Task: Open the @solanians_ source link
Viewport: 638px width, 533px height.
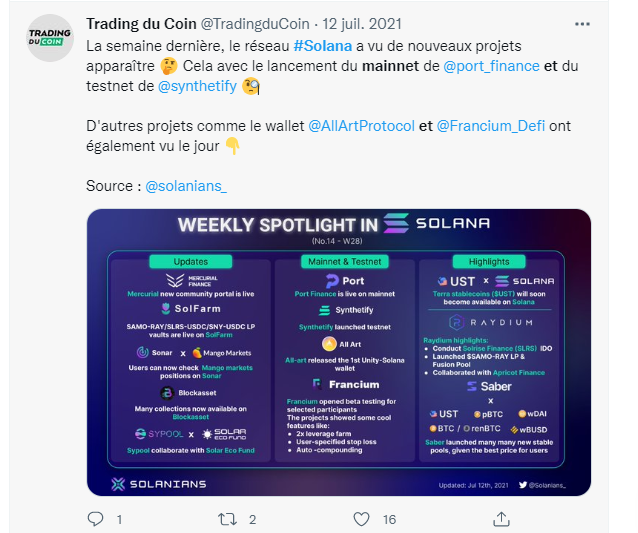Action: [186, 186]
